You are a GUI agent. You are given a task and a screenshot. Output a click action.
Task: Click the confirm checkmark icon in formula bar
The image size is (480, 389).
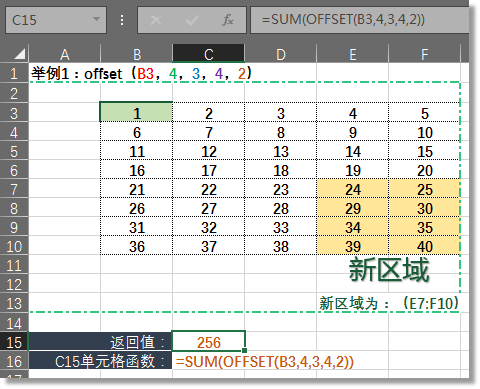pos(192,20)
